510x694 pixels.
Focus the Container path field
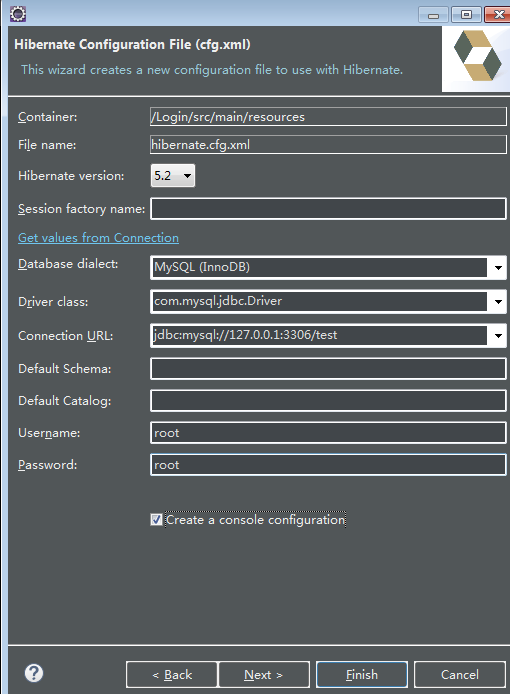328,117
